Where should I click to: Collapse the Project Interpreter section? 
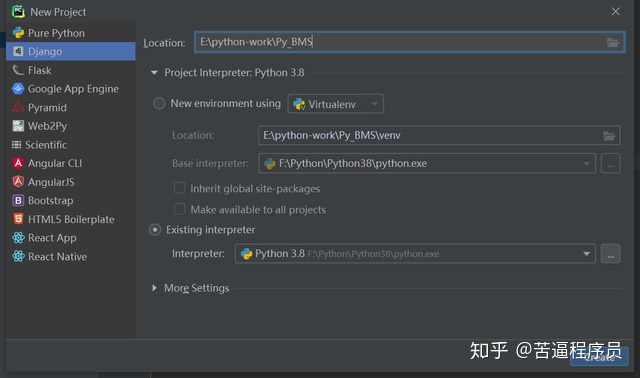coord(154,73)
